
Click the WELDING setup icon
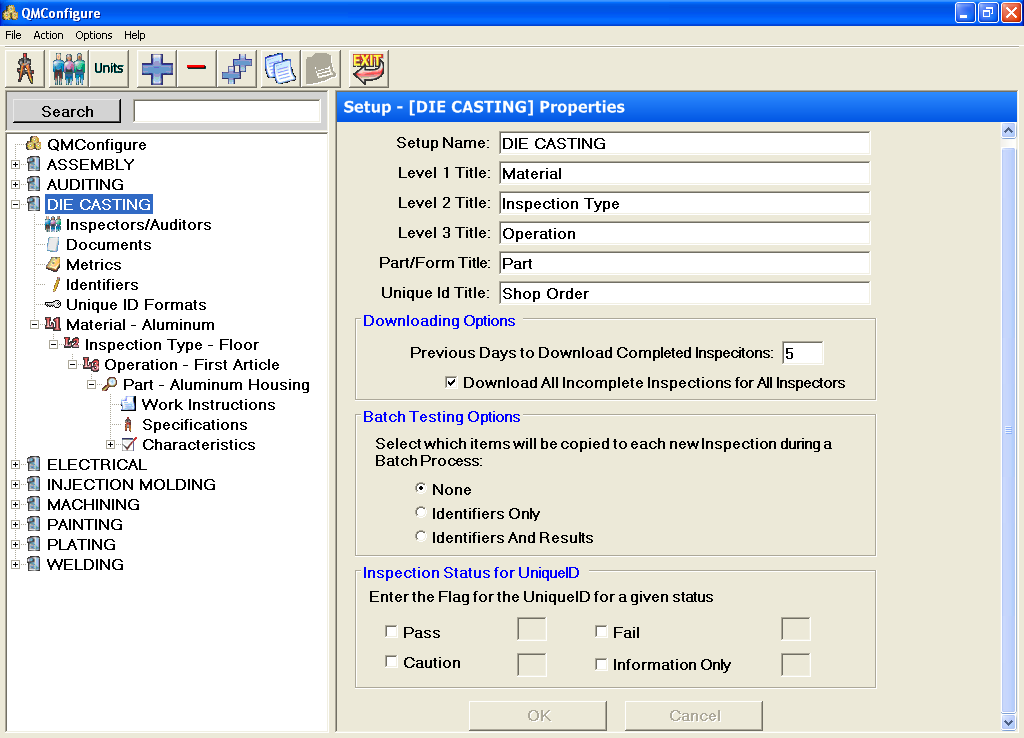[34, 564]
